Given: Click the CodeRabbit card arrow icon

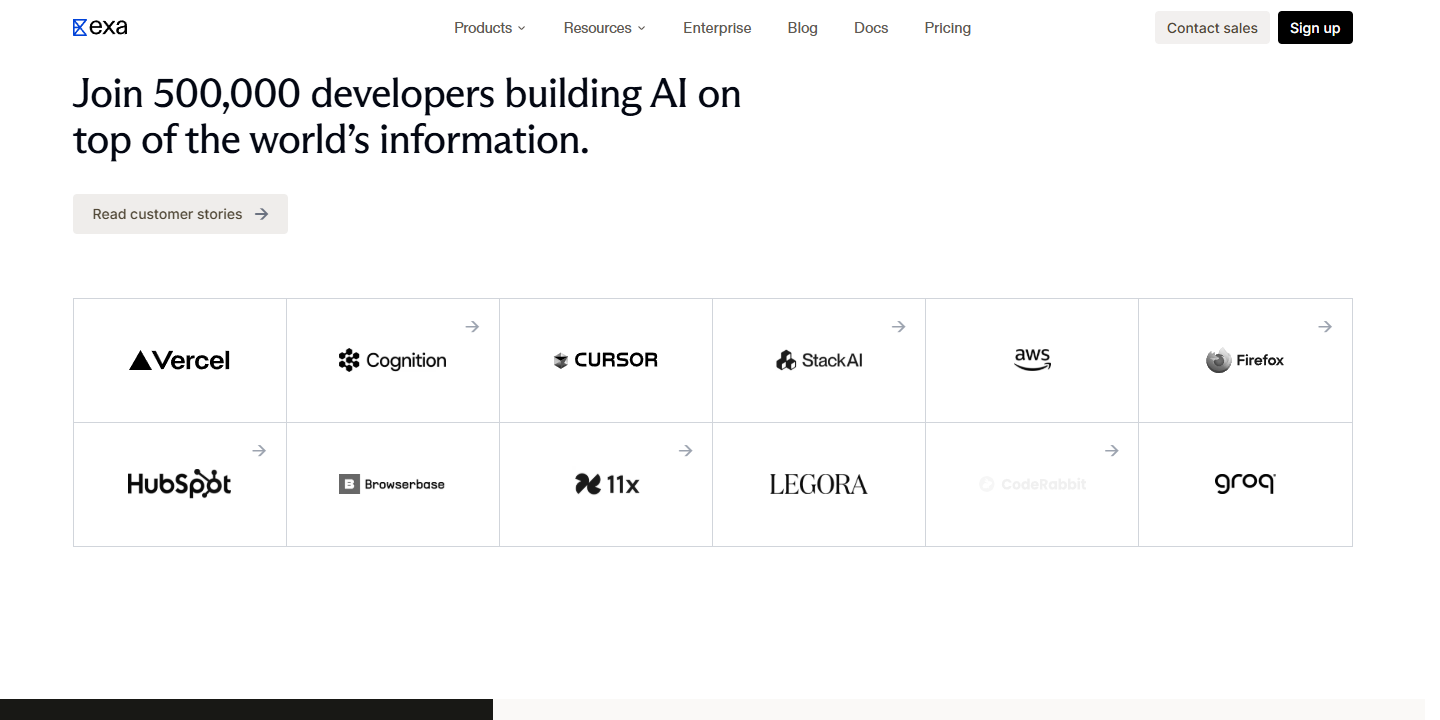Looking at the screenshot, I should tap(1111, 451).
